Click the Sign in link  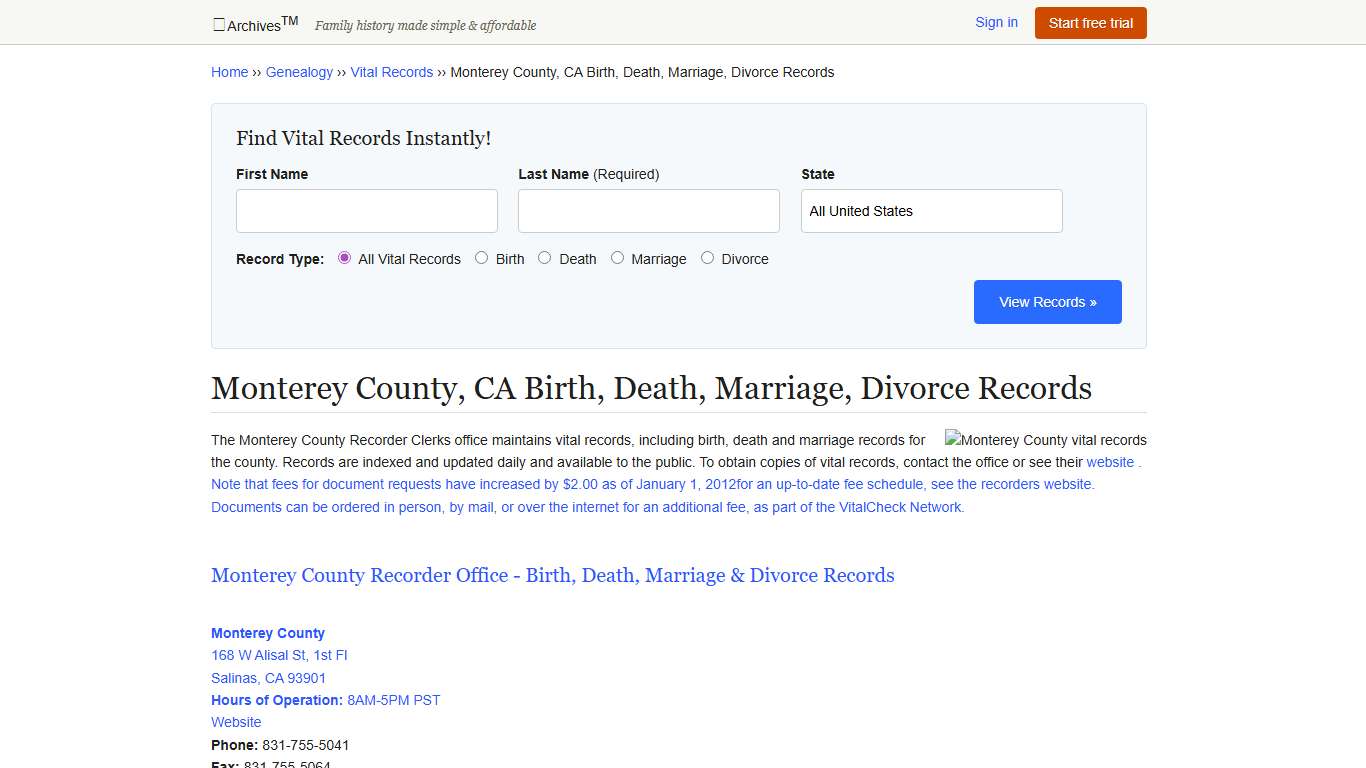(x=995, y=21)
